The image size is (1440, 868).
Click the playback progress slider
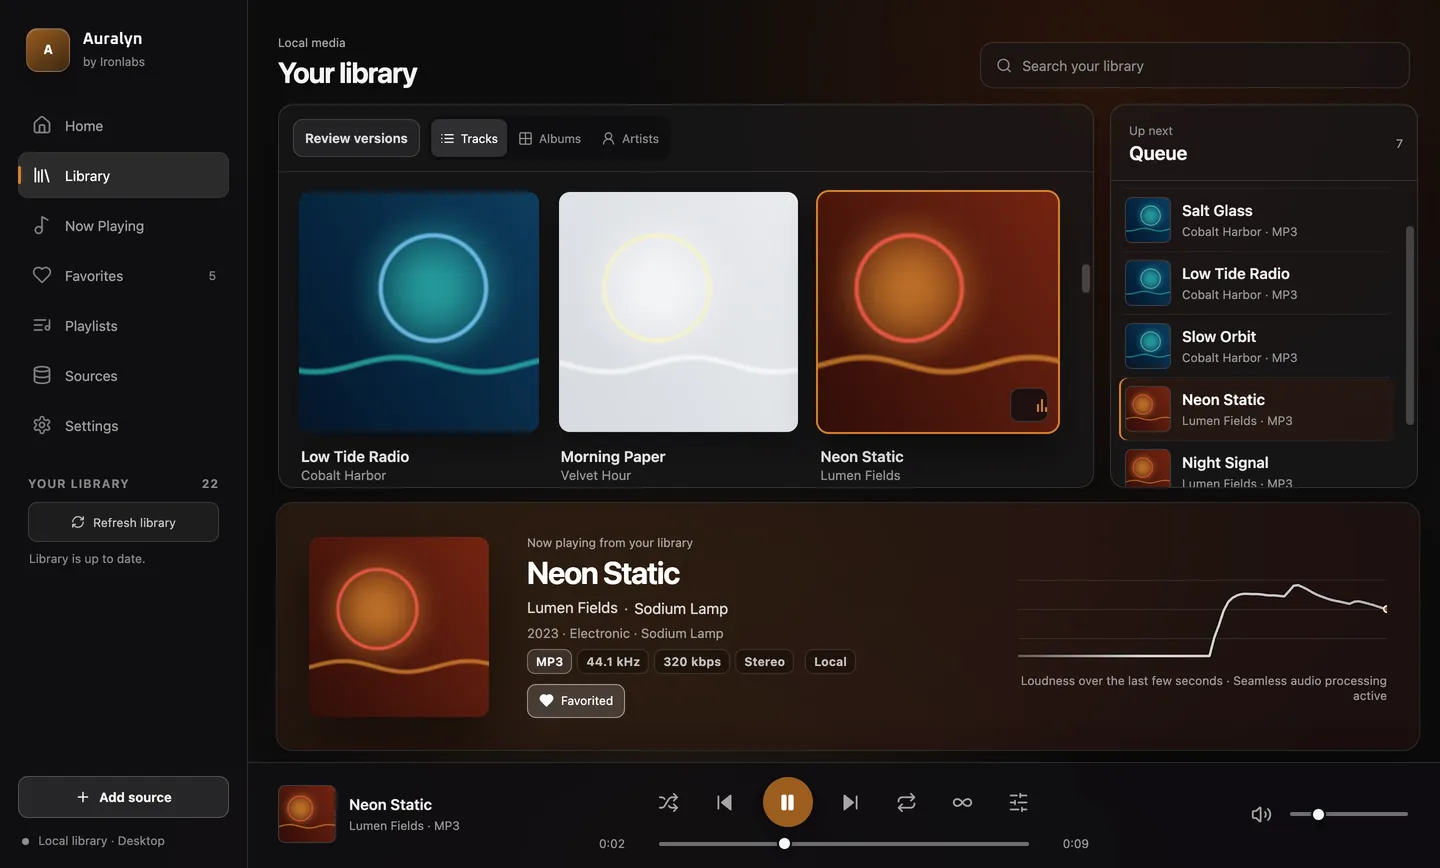click(x=843, y=844)
